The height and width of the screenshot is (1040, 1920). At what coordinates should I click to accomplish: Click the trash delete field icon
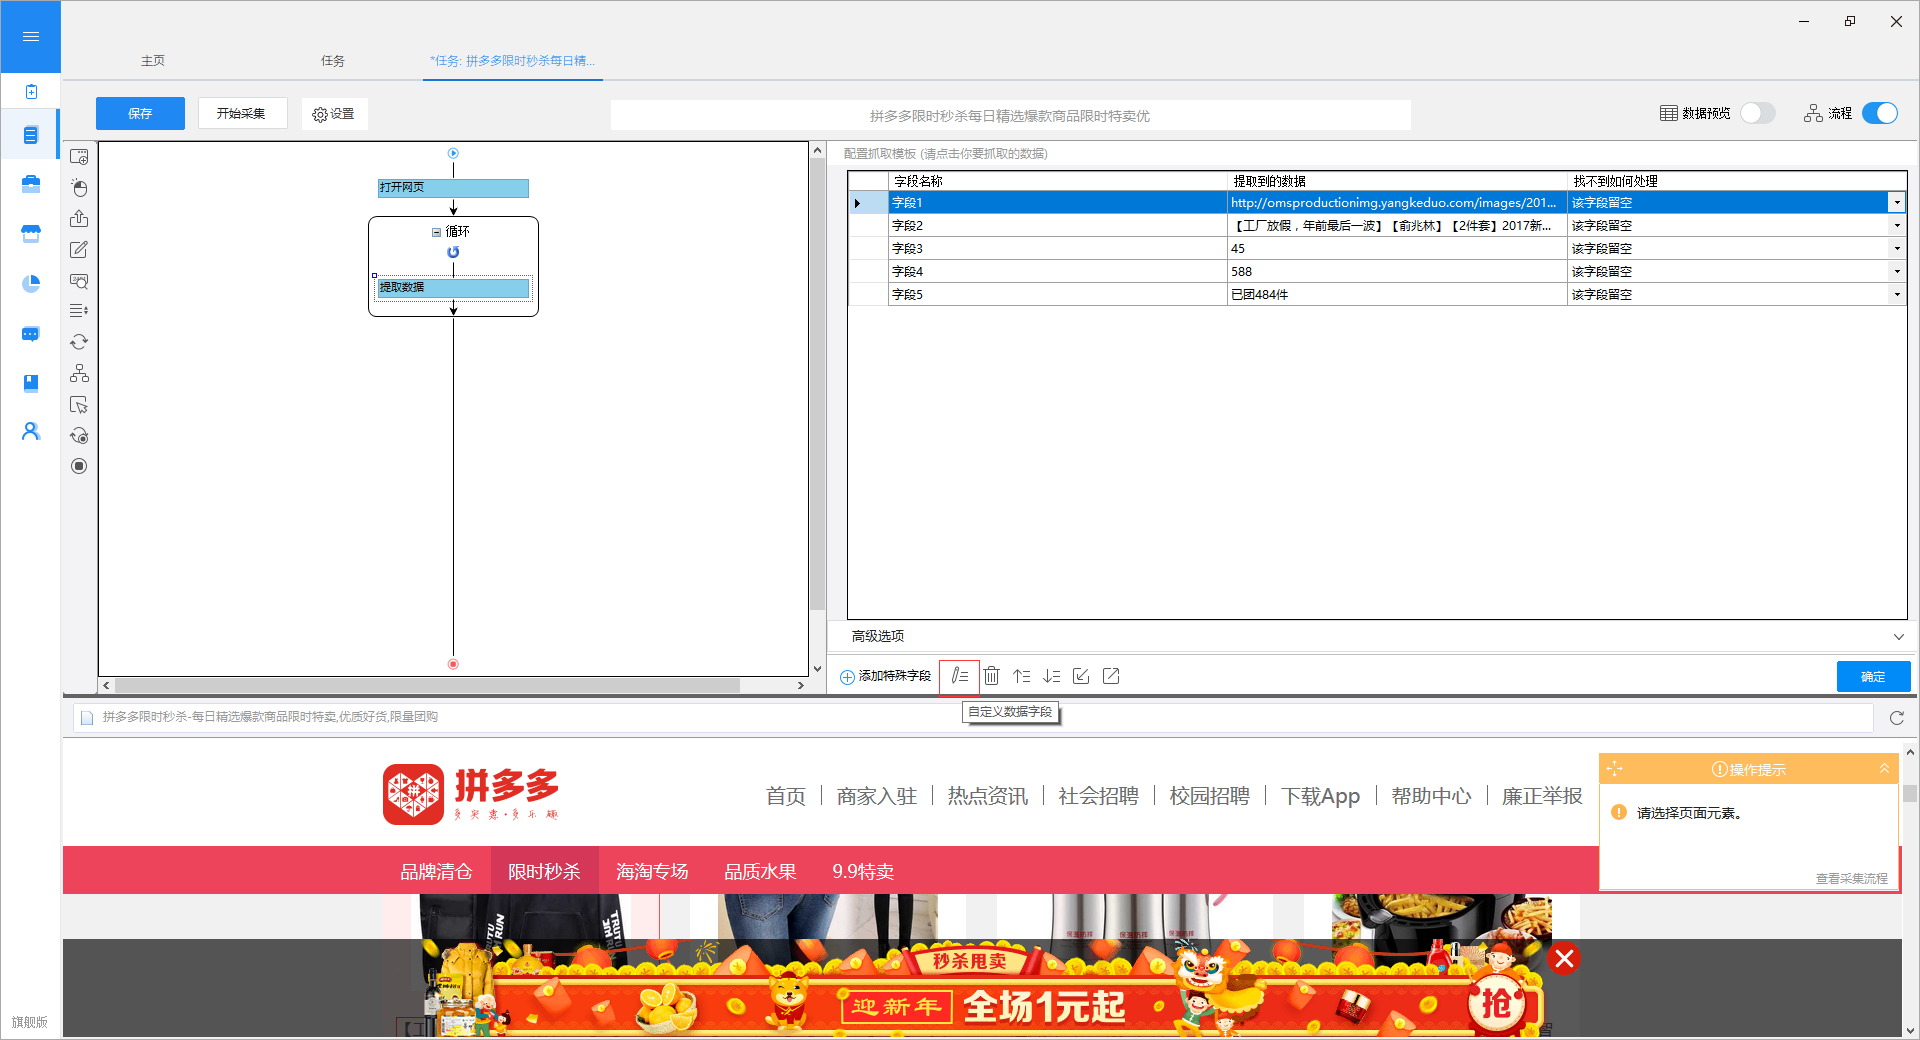[x=991, y=676]
